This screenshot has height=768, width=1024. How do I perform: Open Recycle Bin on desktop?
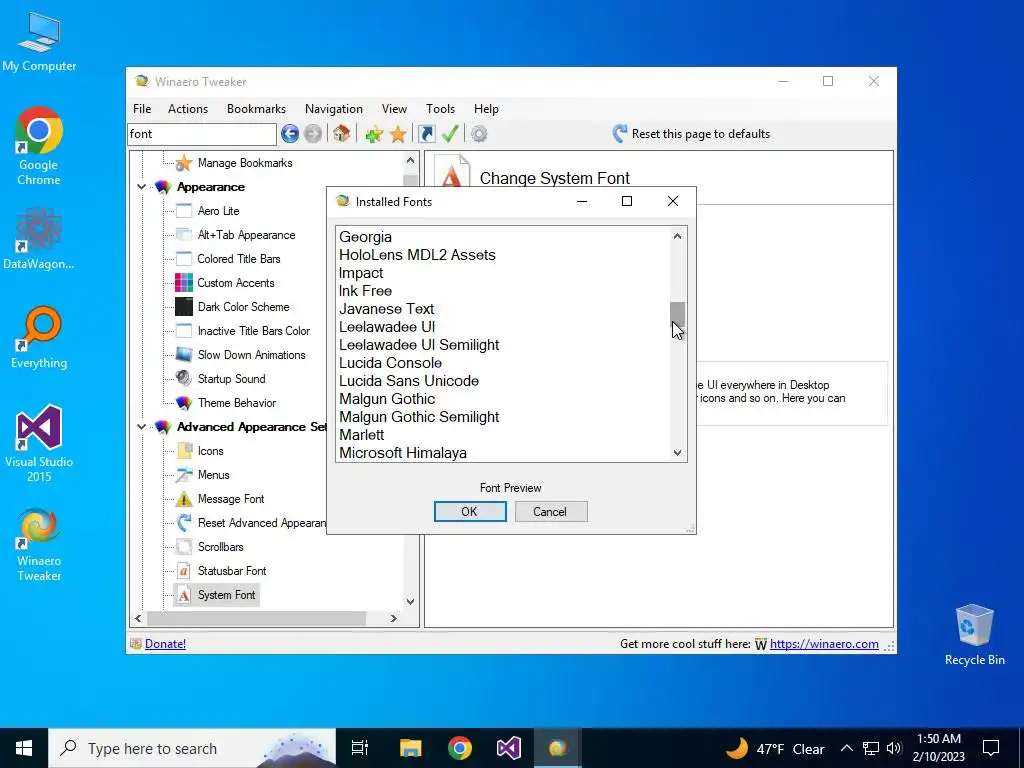[x=974, y=635]
